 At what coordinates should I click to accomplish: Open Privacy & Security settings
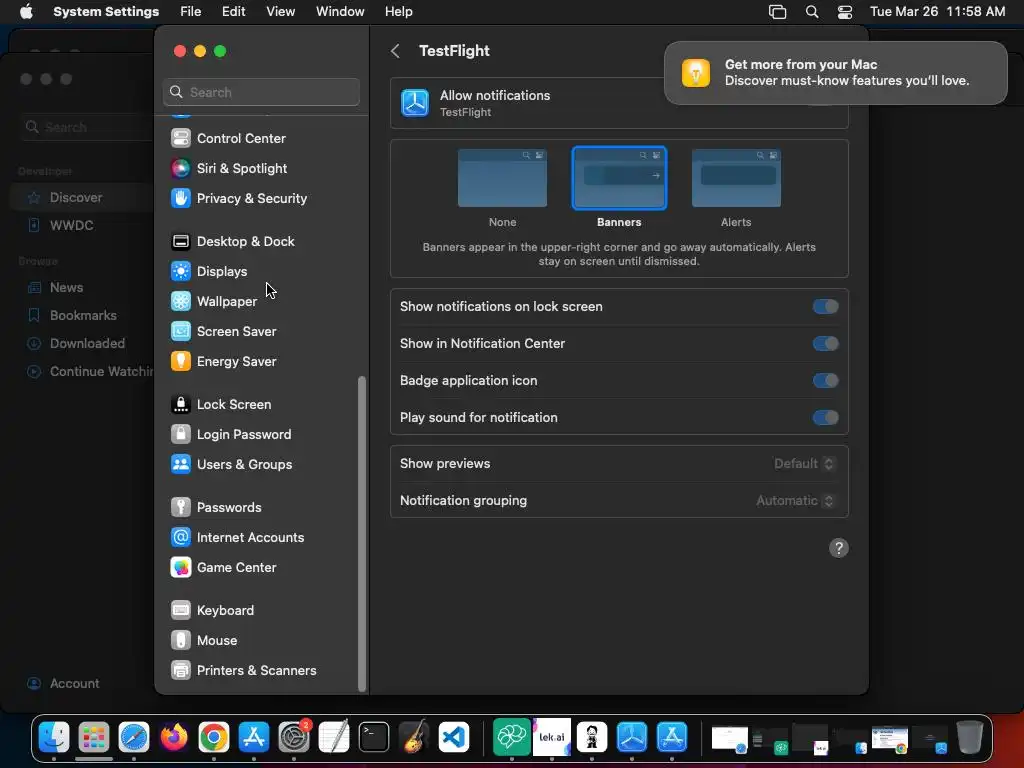coord(239,199)
